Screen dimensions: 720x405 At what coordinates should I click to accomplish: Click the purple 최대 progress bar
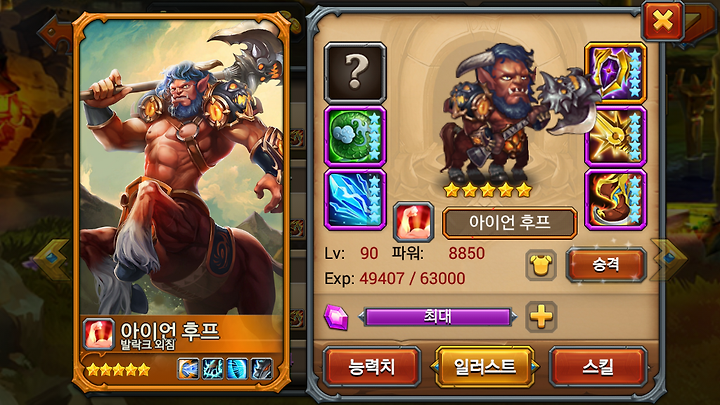click(438, 316)
